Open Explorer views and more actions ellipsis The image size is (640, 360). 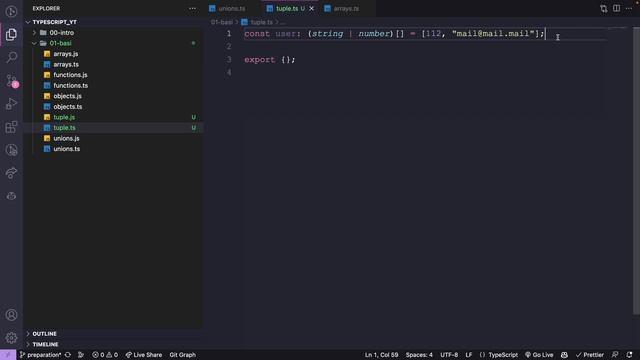[192, 9]
